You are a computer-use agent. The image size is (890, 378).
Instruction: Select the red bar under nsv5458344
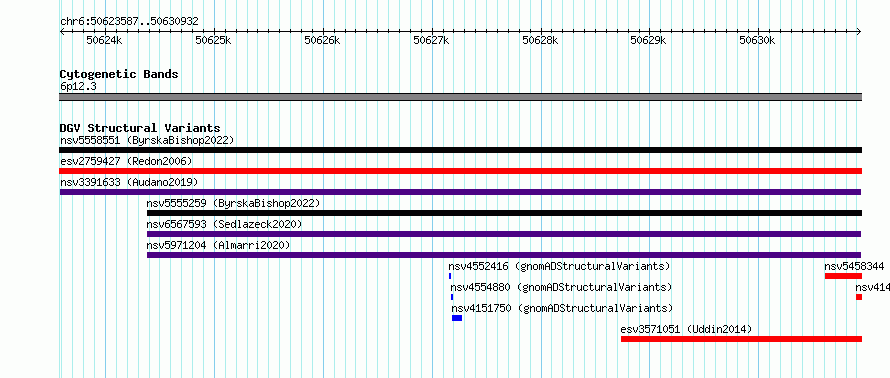tap(843, 276)
